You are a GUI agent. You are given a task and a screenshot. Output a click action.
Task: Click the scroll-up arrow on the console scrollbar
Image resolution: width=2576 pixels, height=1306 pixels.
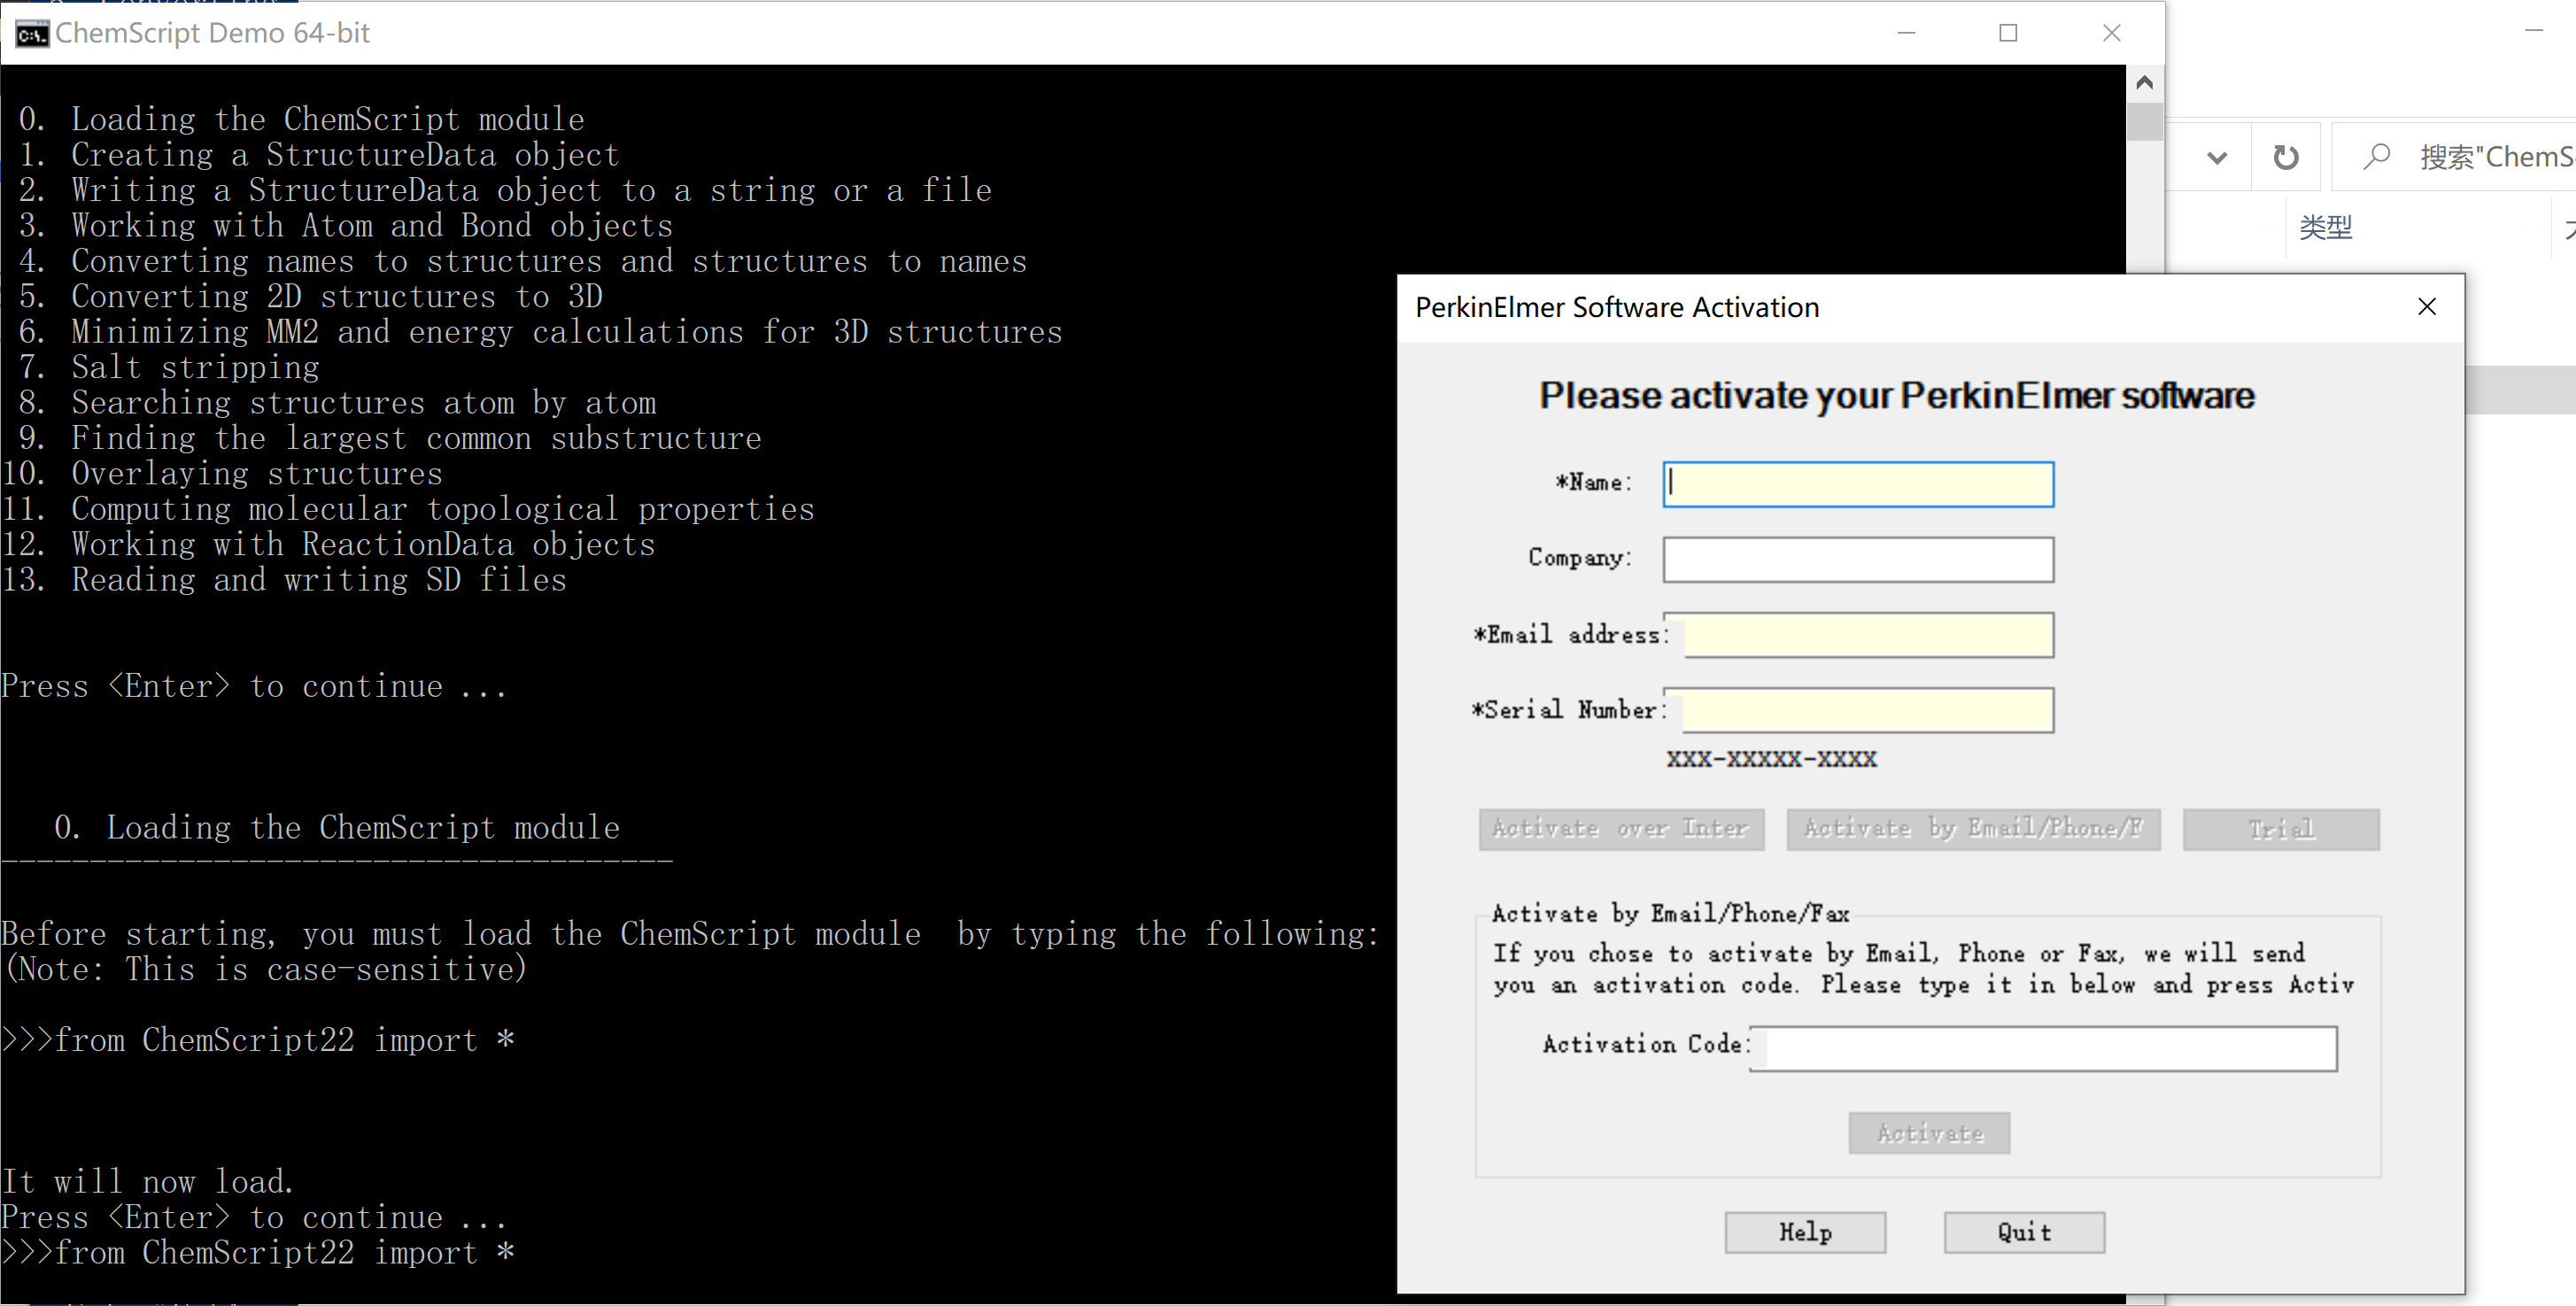pyautogui.click(x=2144, y=82)
